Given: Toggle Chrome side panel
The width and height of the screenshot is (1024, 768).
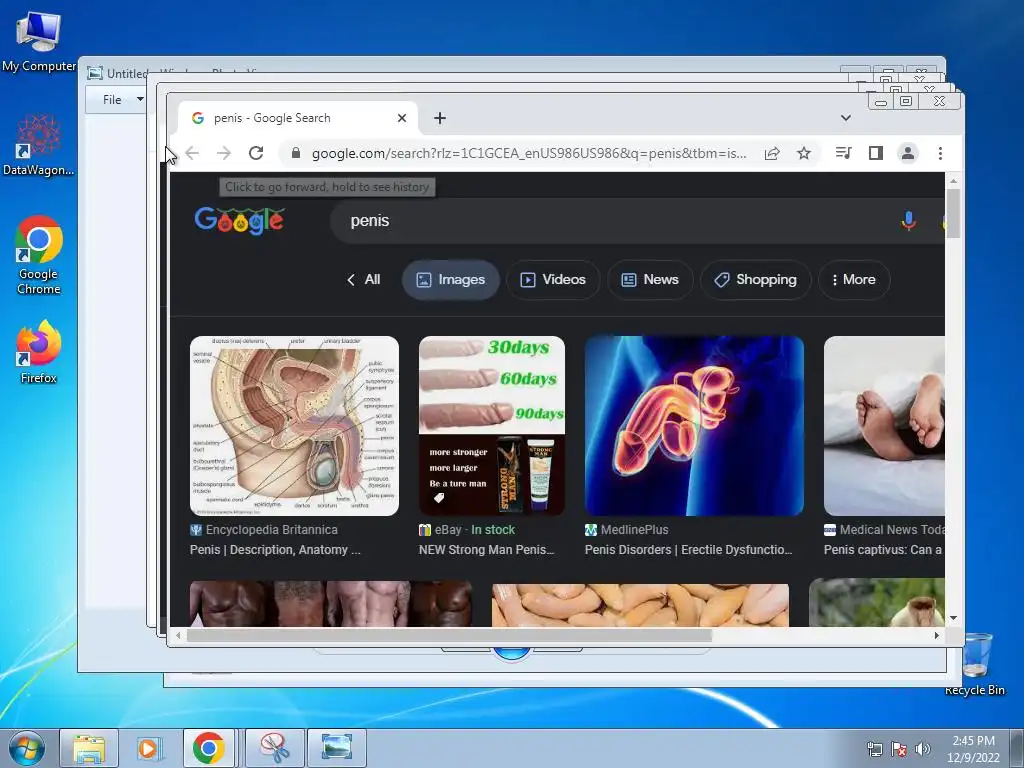Looking at the screenshot, I should pyautogui.click(x=876, y=153).
